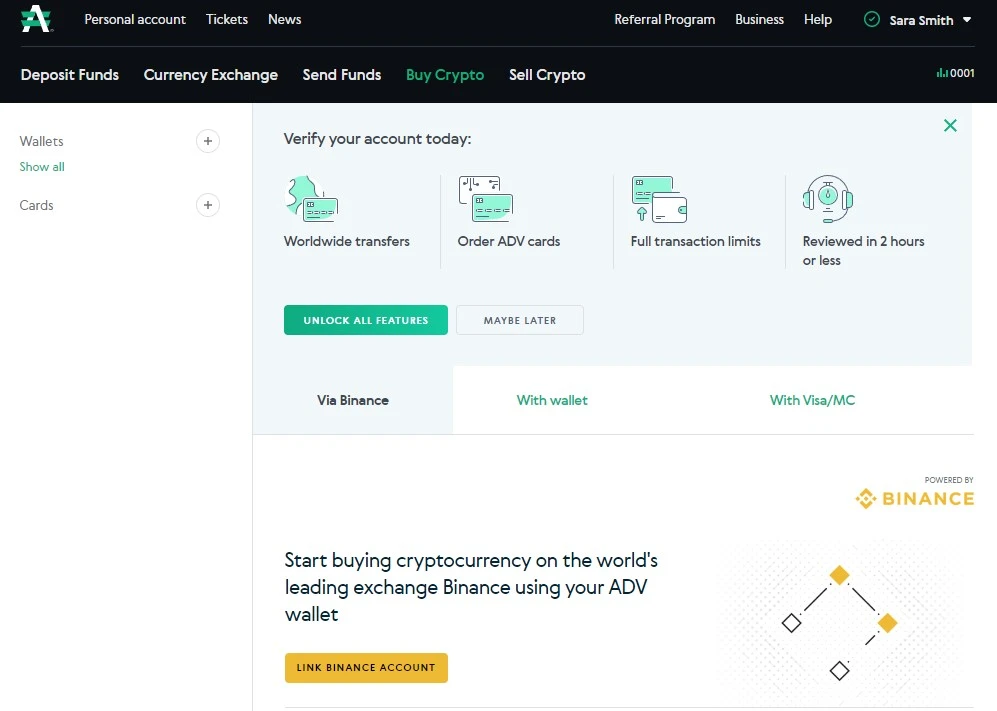Image resolution: width=997 pixels, height=711 pixels.
Task: Open the Help page
Action: pos(818,20)
